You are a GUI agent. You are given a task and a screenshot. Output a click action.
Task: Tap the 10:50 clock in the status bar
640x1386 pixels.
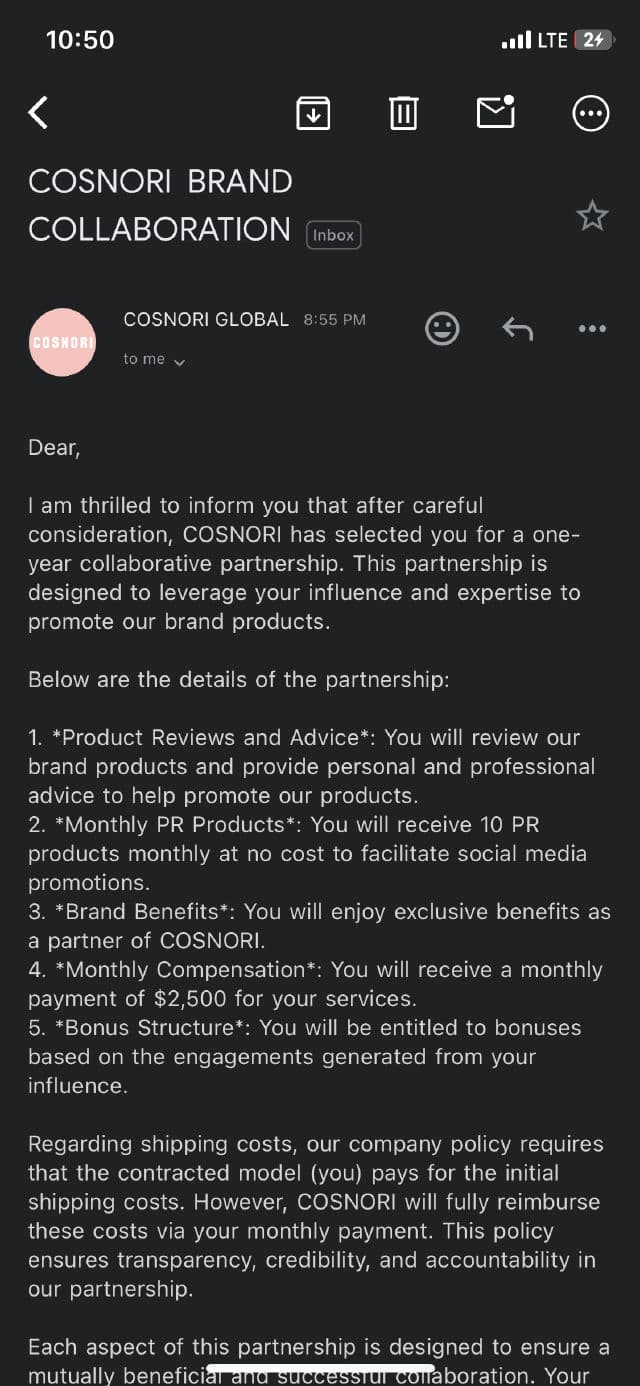(80, 40)
